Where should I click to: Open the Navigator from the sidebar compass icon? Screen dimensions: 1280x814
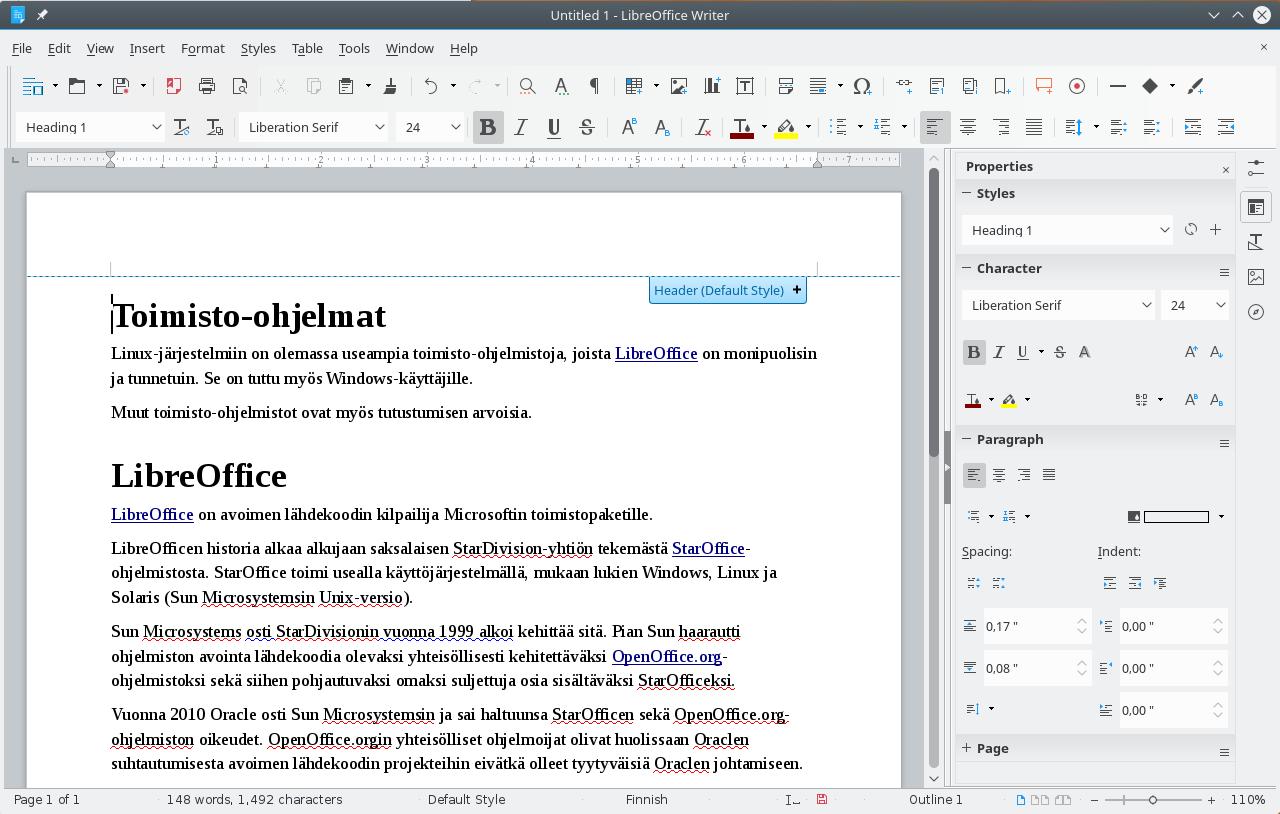point(1256,312)
